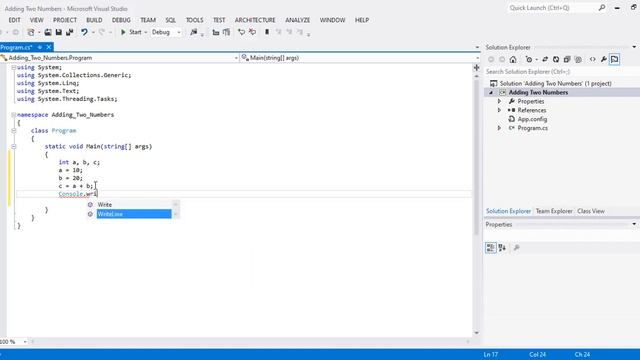The width and height of the screenshot is (640, 360).
Task: Click the Search Solution Explorer field
Action: click(x=561, y=72)
